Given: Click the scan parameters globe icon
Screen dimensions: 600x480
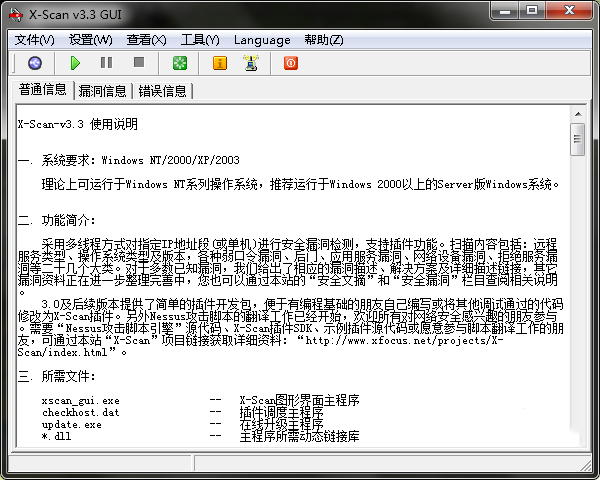Looking at the screenshot, I should tap(35, 63).
